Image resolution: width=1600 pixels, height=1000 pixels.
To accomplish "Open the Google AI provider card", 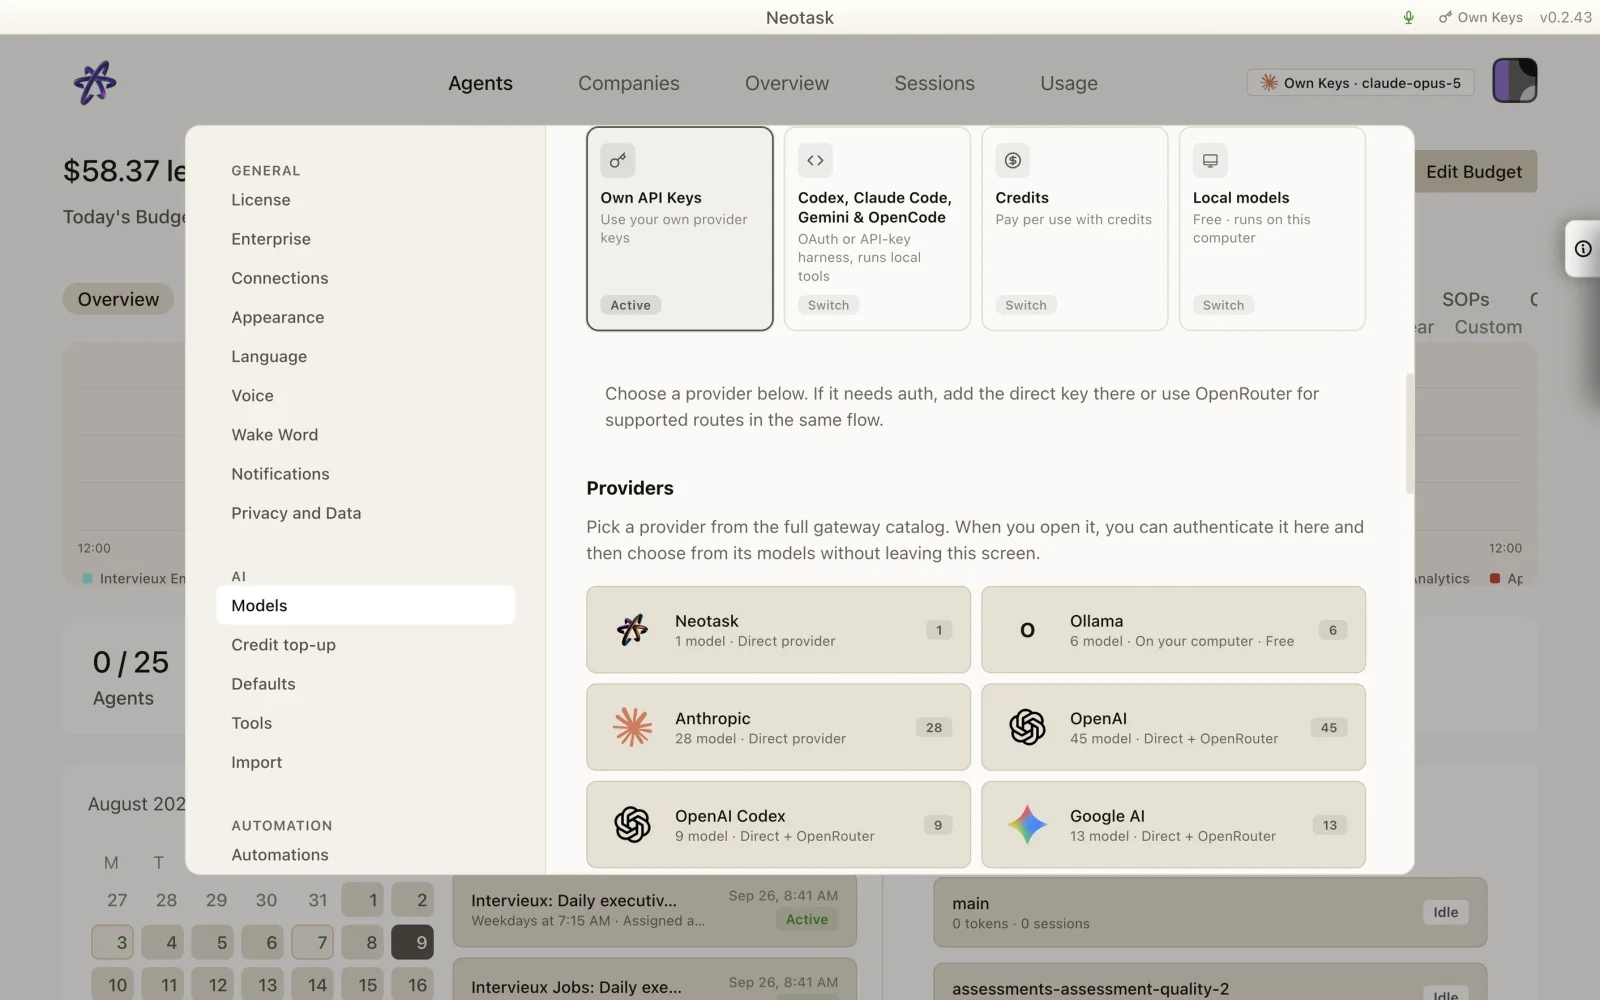I will 1173,825.
